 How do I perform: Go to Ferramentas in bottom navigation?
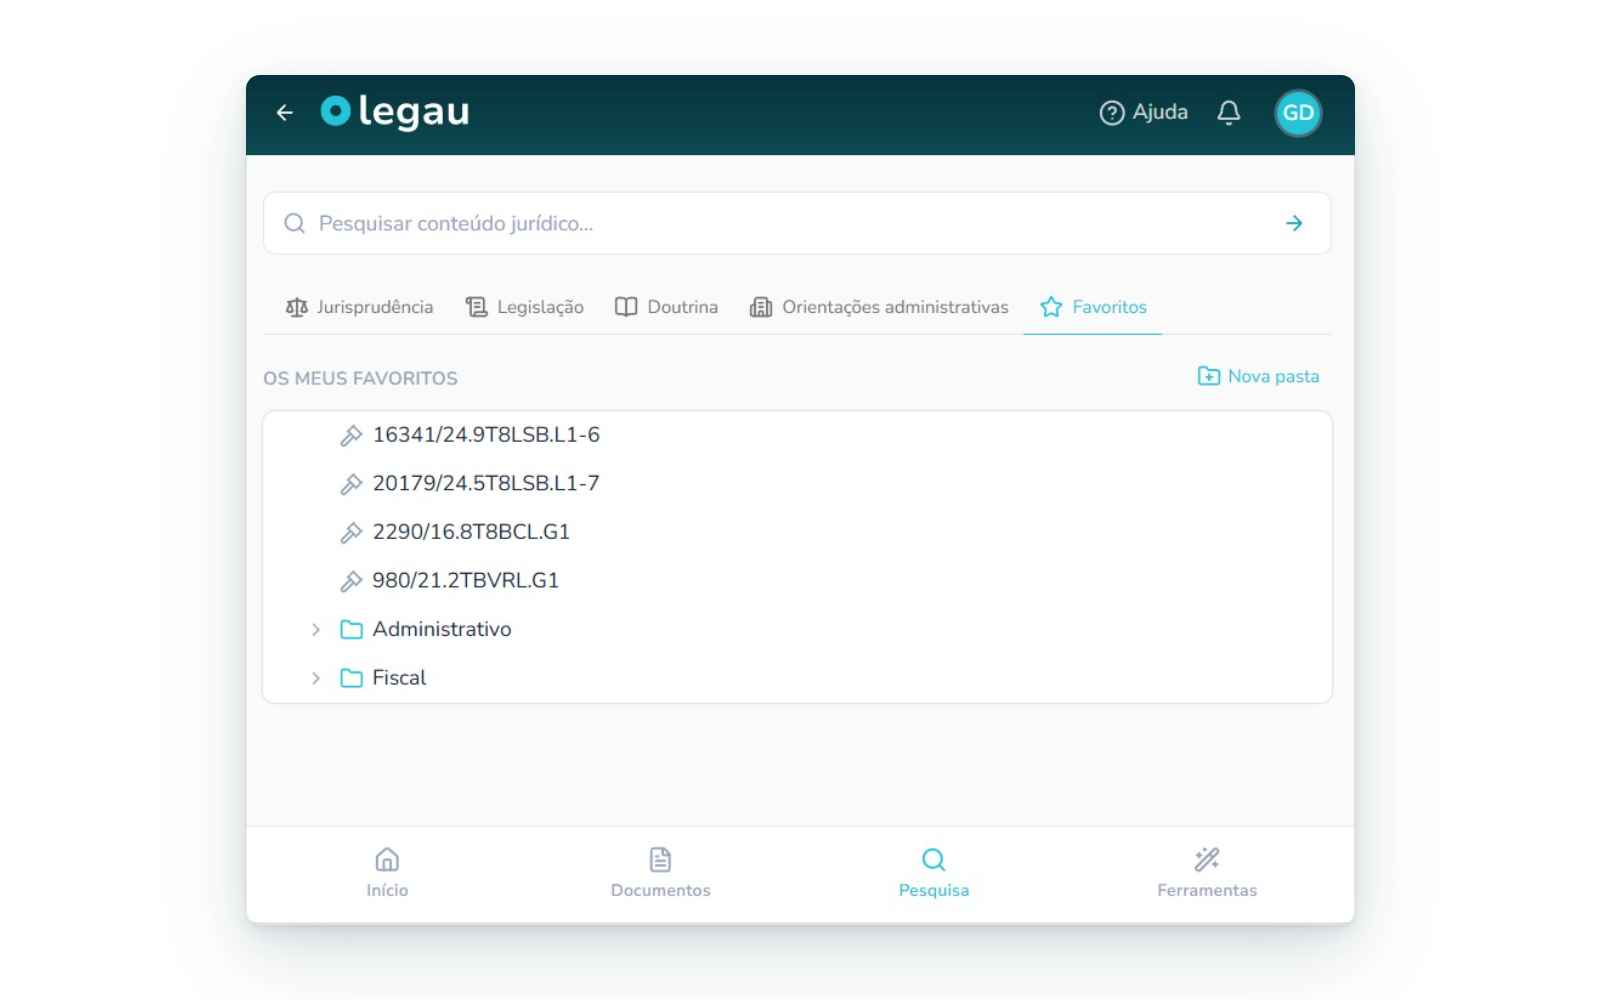pyautogui.click(x=1207, y=873)
